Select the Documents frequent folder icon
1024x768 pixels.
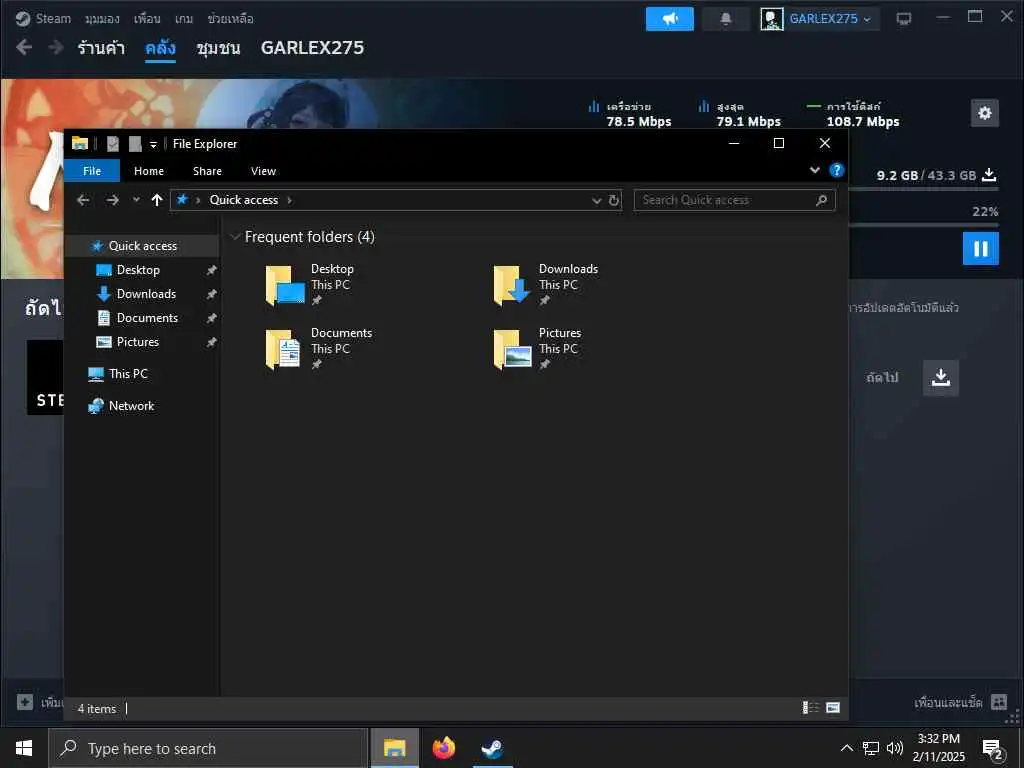coord(283,349)
